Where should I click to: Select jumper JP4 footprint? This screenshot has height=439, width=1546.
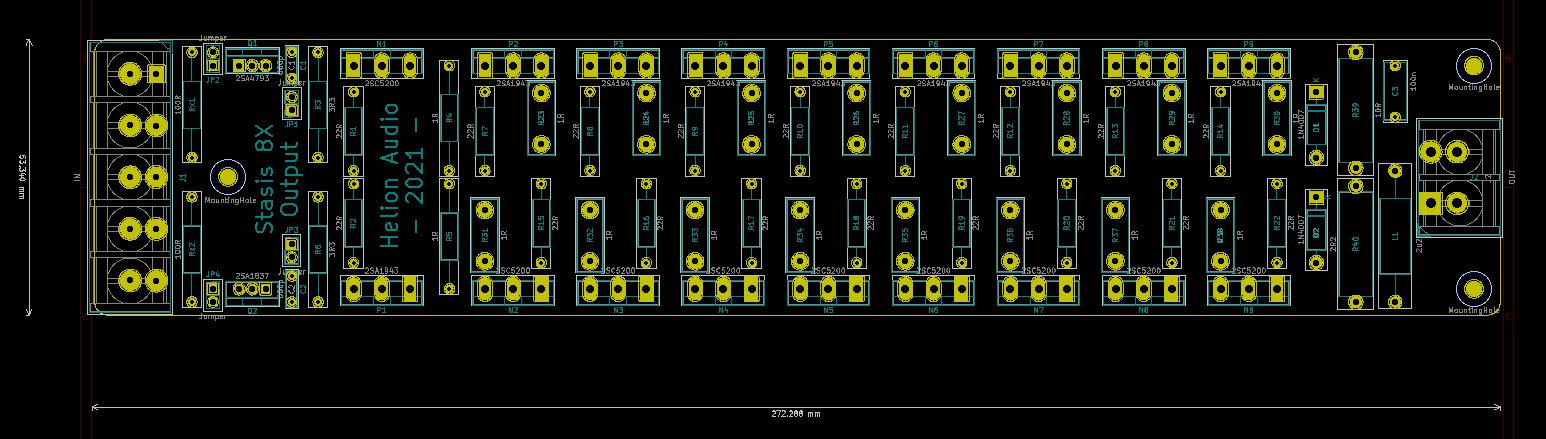tap(212, 293)
